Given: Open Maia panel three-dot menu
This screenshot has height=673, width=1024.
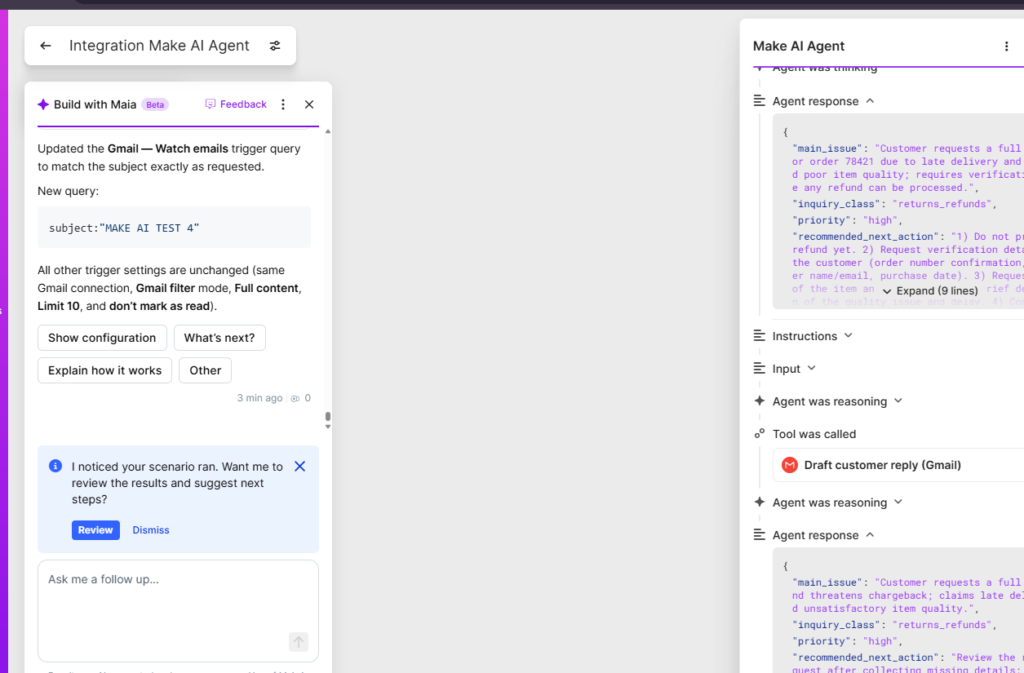Looking at the screenshot, I should [x=283, y=104].
